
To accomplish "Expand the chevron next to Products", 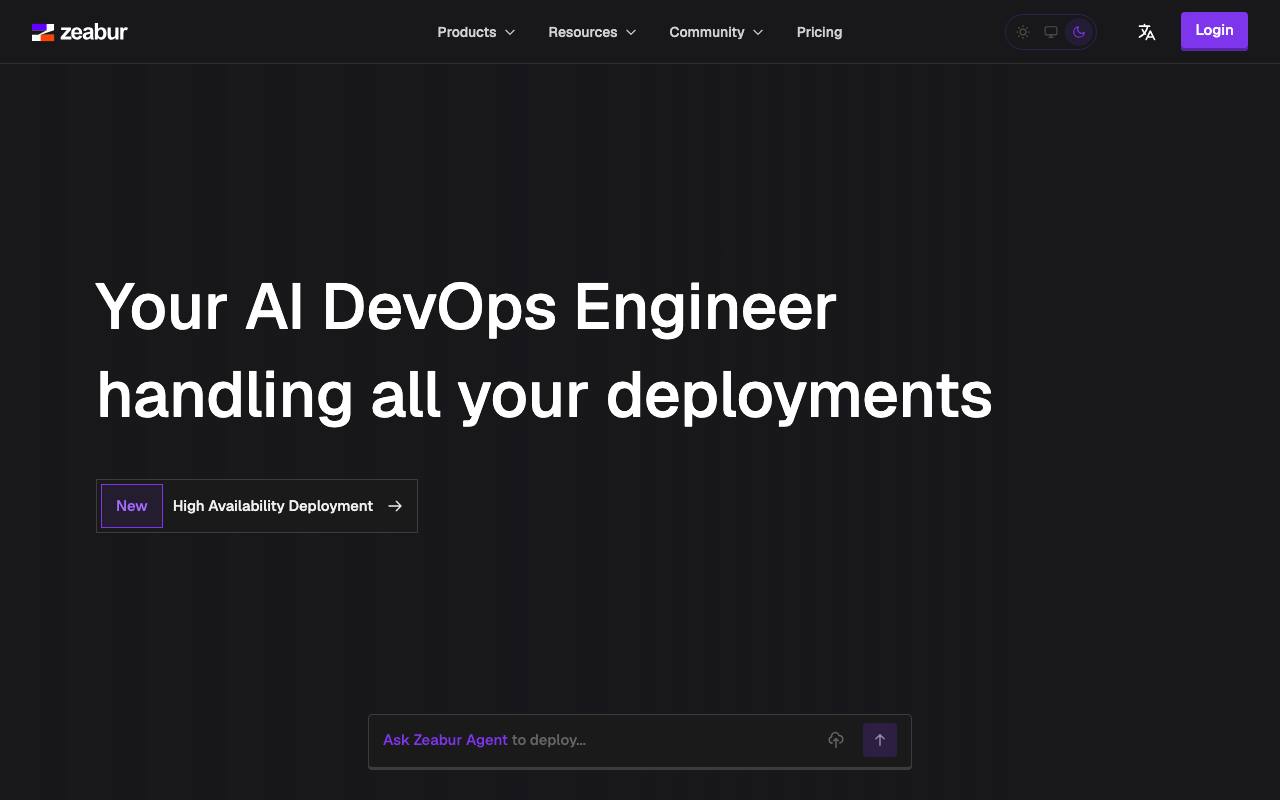I will coord(510,32).
